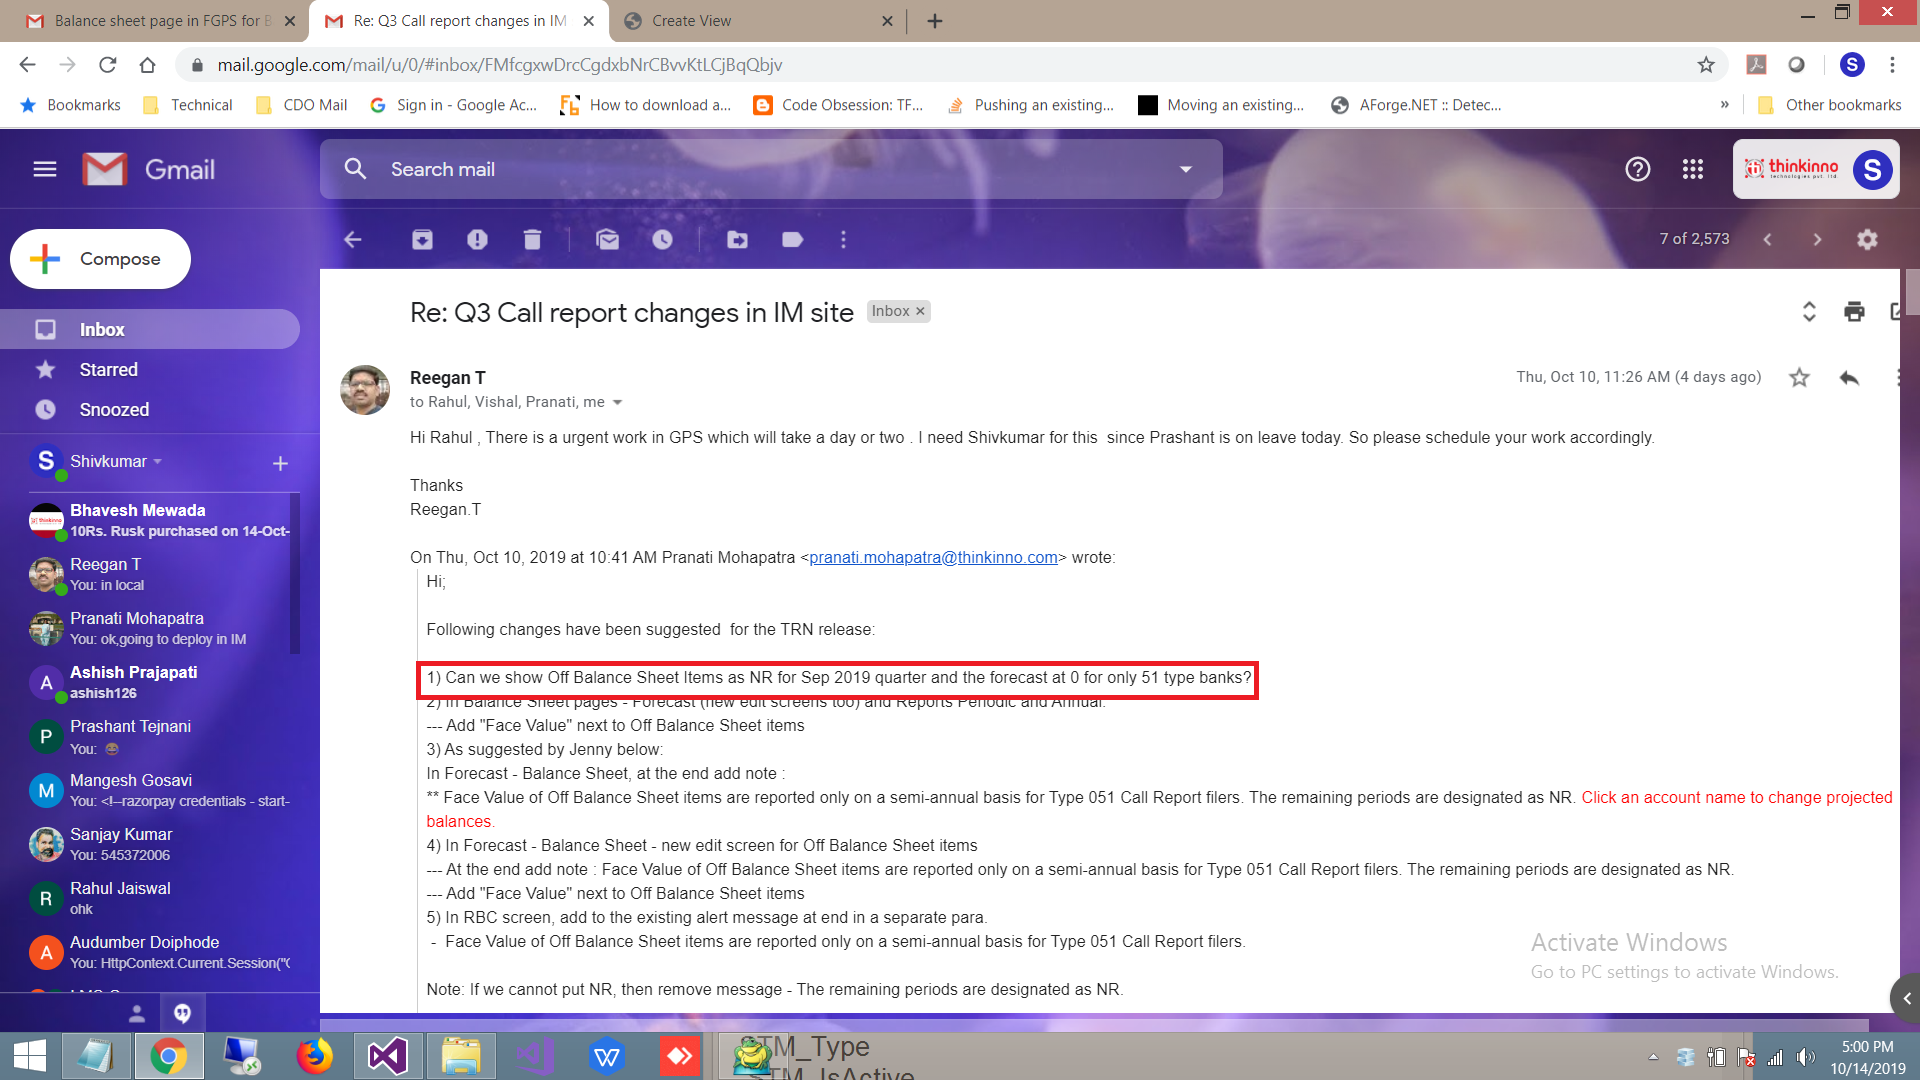Bookmark this page with star icon

coord(1706,65)
